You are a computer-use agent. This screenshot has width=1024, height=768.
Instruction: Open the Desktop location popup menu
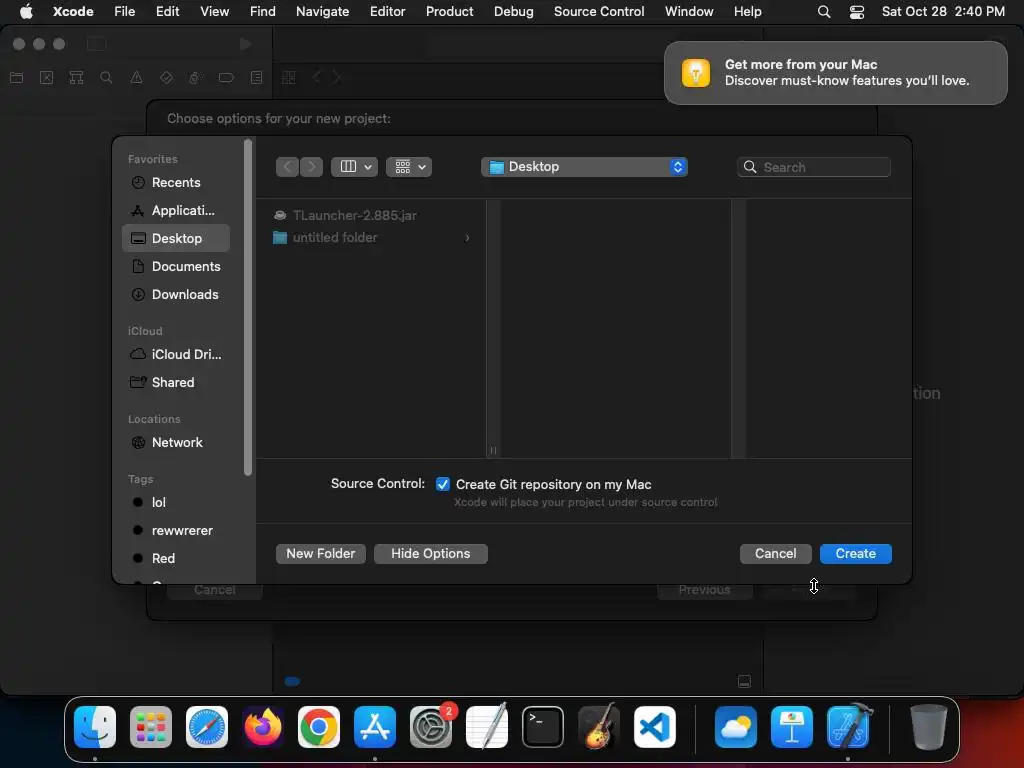click(x=584, y=167)
